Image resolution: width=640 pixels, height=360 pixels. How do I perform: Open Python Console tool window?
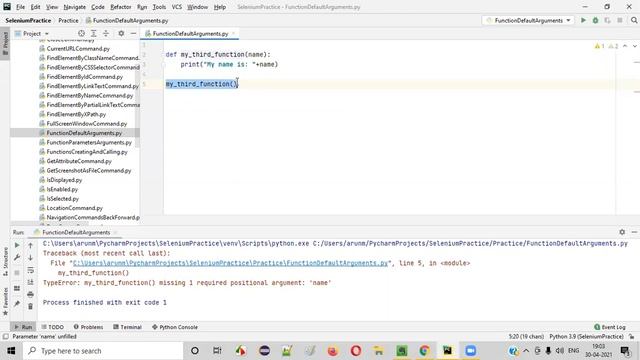pos(175,327)
